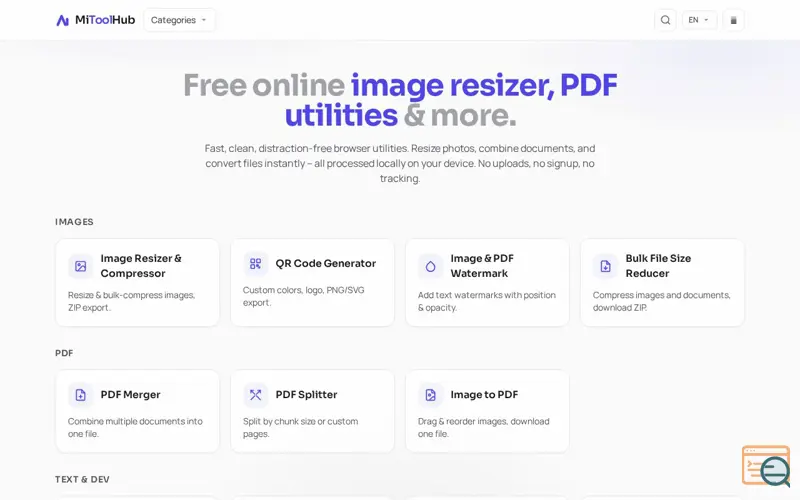800x500 pixels.
Task: Go to MiToolHub home via brand name
Action: (x=105, y=20)
